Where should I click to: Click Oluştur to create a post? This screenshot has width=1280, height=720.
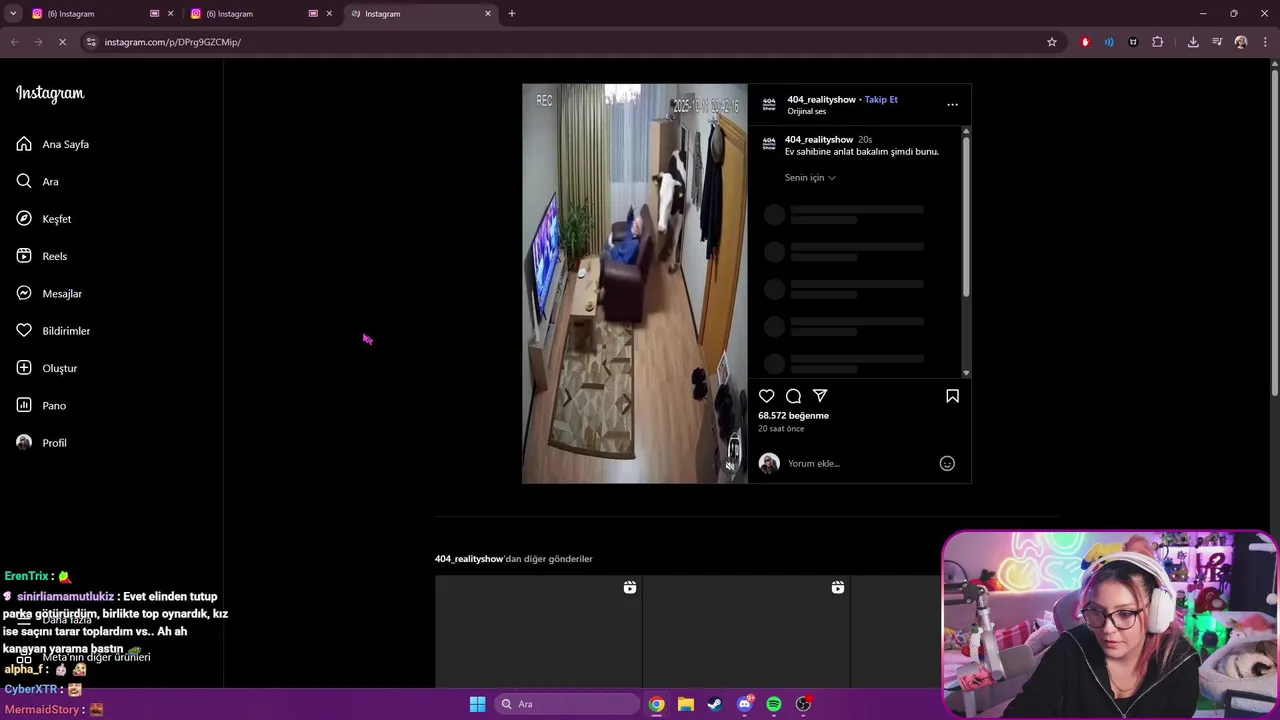[46, 368]
